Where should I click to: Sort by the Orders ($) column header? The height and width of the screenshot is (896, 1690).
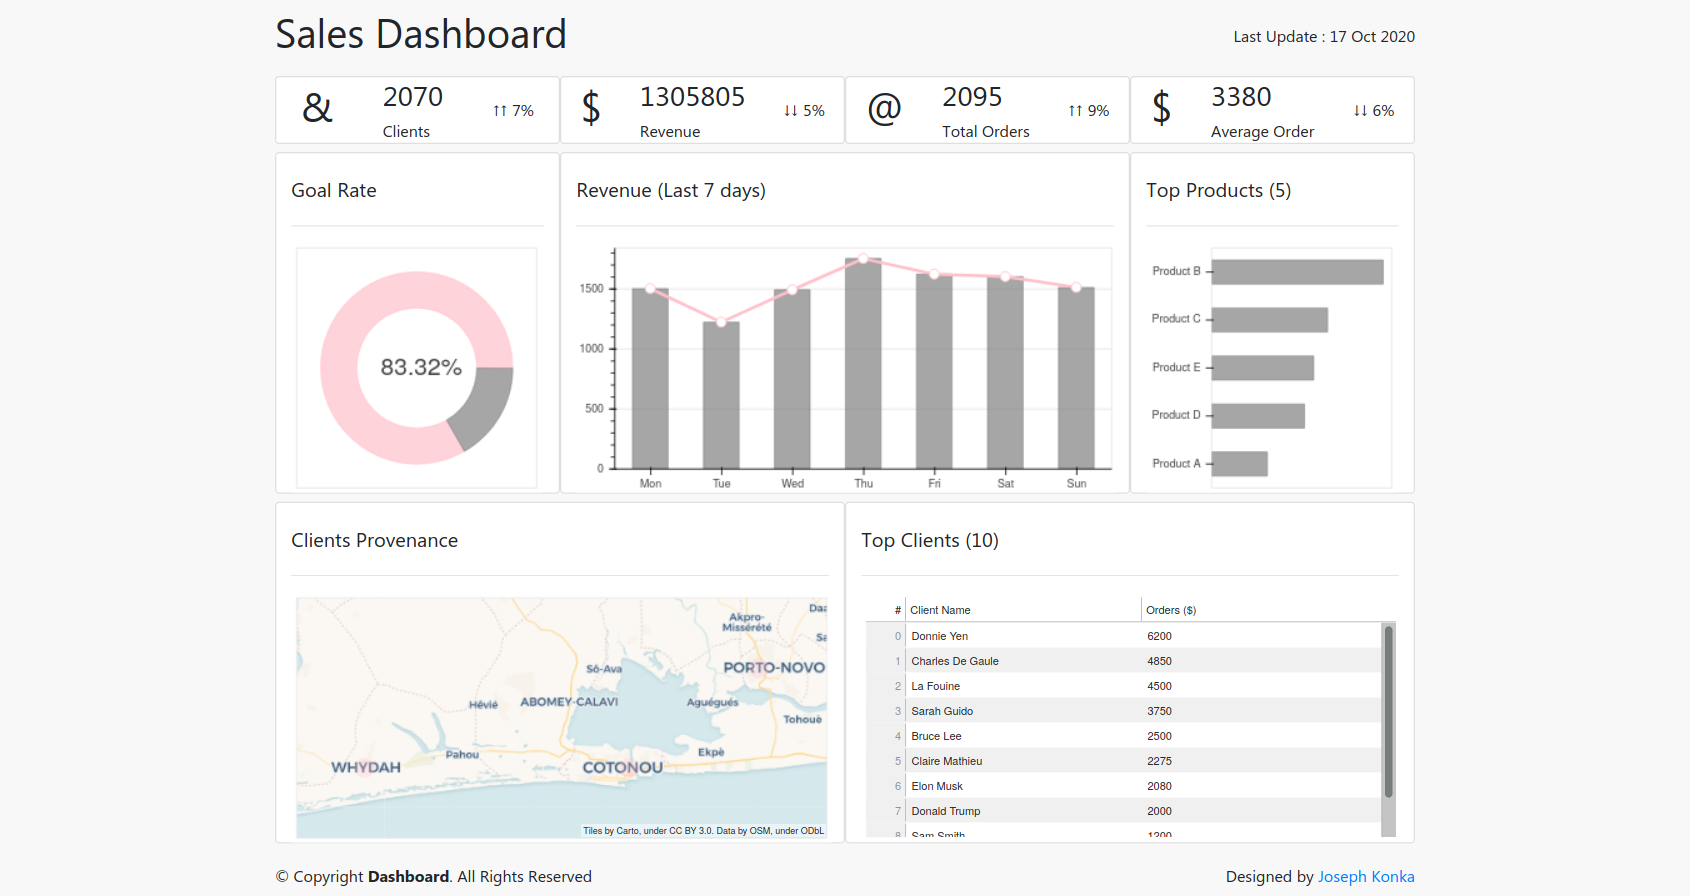point(1262,610)
